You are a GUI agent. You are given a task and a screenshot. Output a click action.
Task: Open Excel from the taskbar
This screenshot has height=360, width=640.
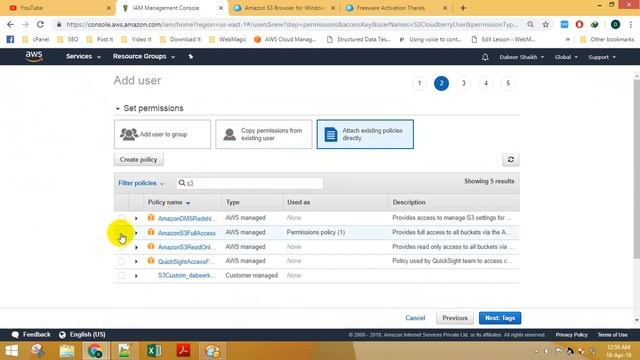(154, 351)
